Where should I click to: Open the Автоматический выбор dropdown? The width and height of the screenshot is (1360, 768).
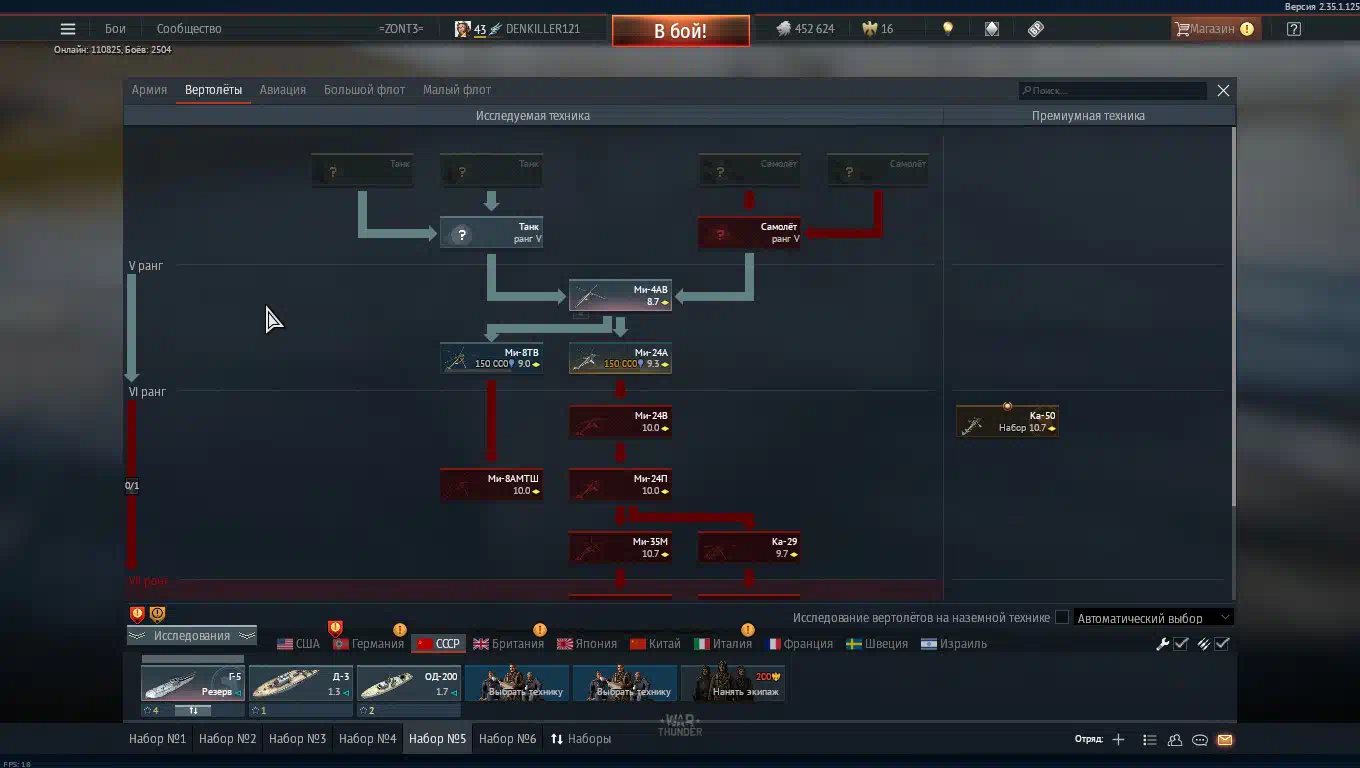pyautogui.click(x=1153, y=618)
